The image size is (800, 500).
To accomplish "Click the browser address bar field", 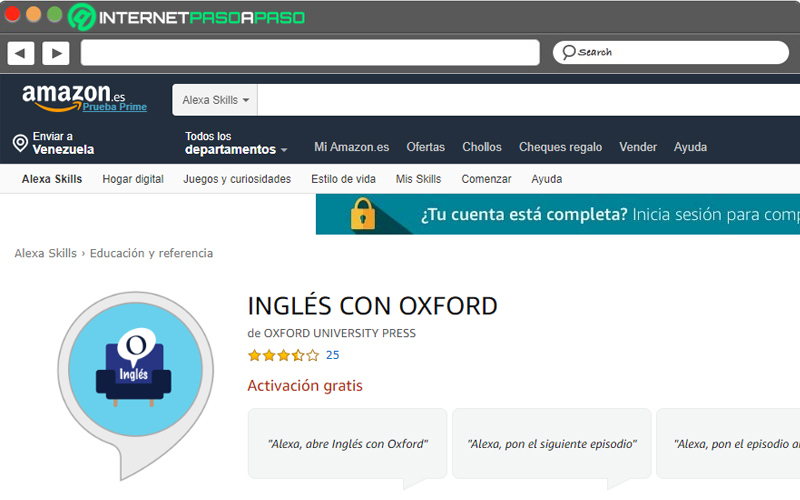I will 310,52.
